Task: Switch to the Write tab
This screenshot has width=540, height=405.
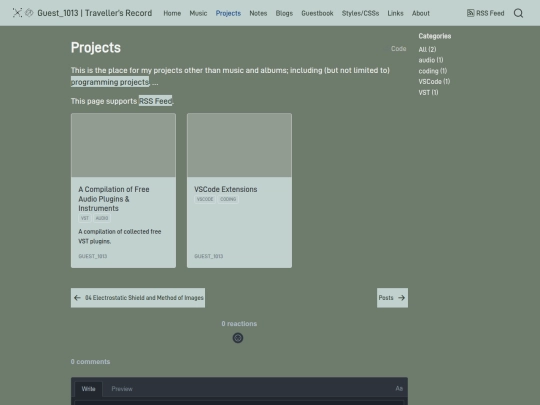Action: coord(89,389)
